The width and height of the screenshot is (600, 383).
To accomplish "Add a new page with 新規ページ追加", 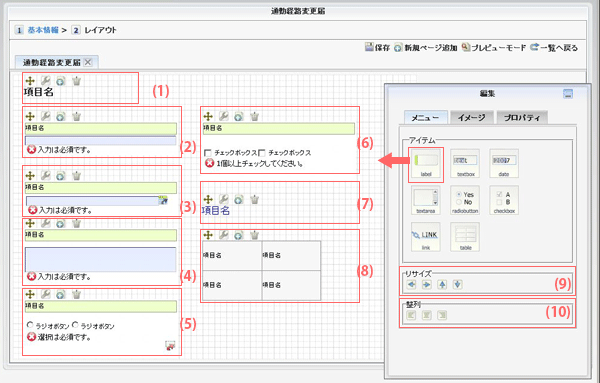I will point(426,47).
